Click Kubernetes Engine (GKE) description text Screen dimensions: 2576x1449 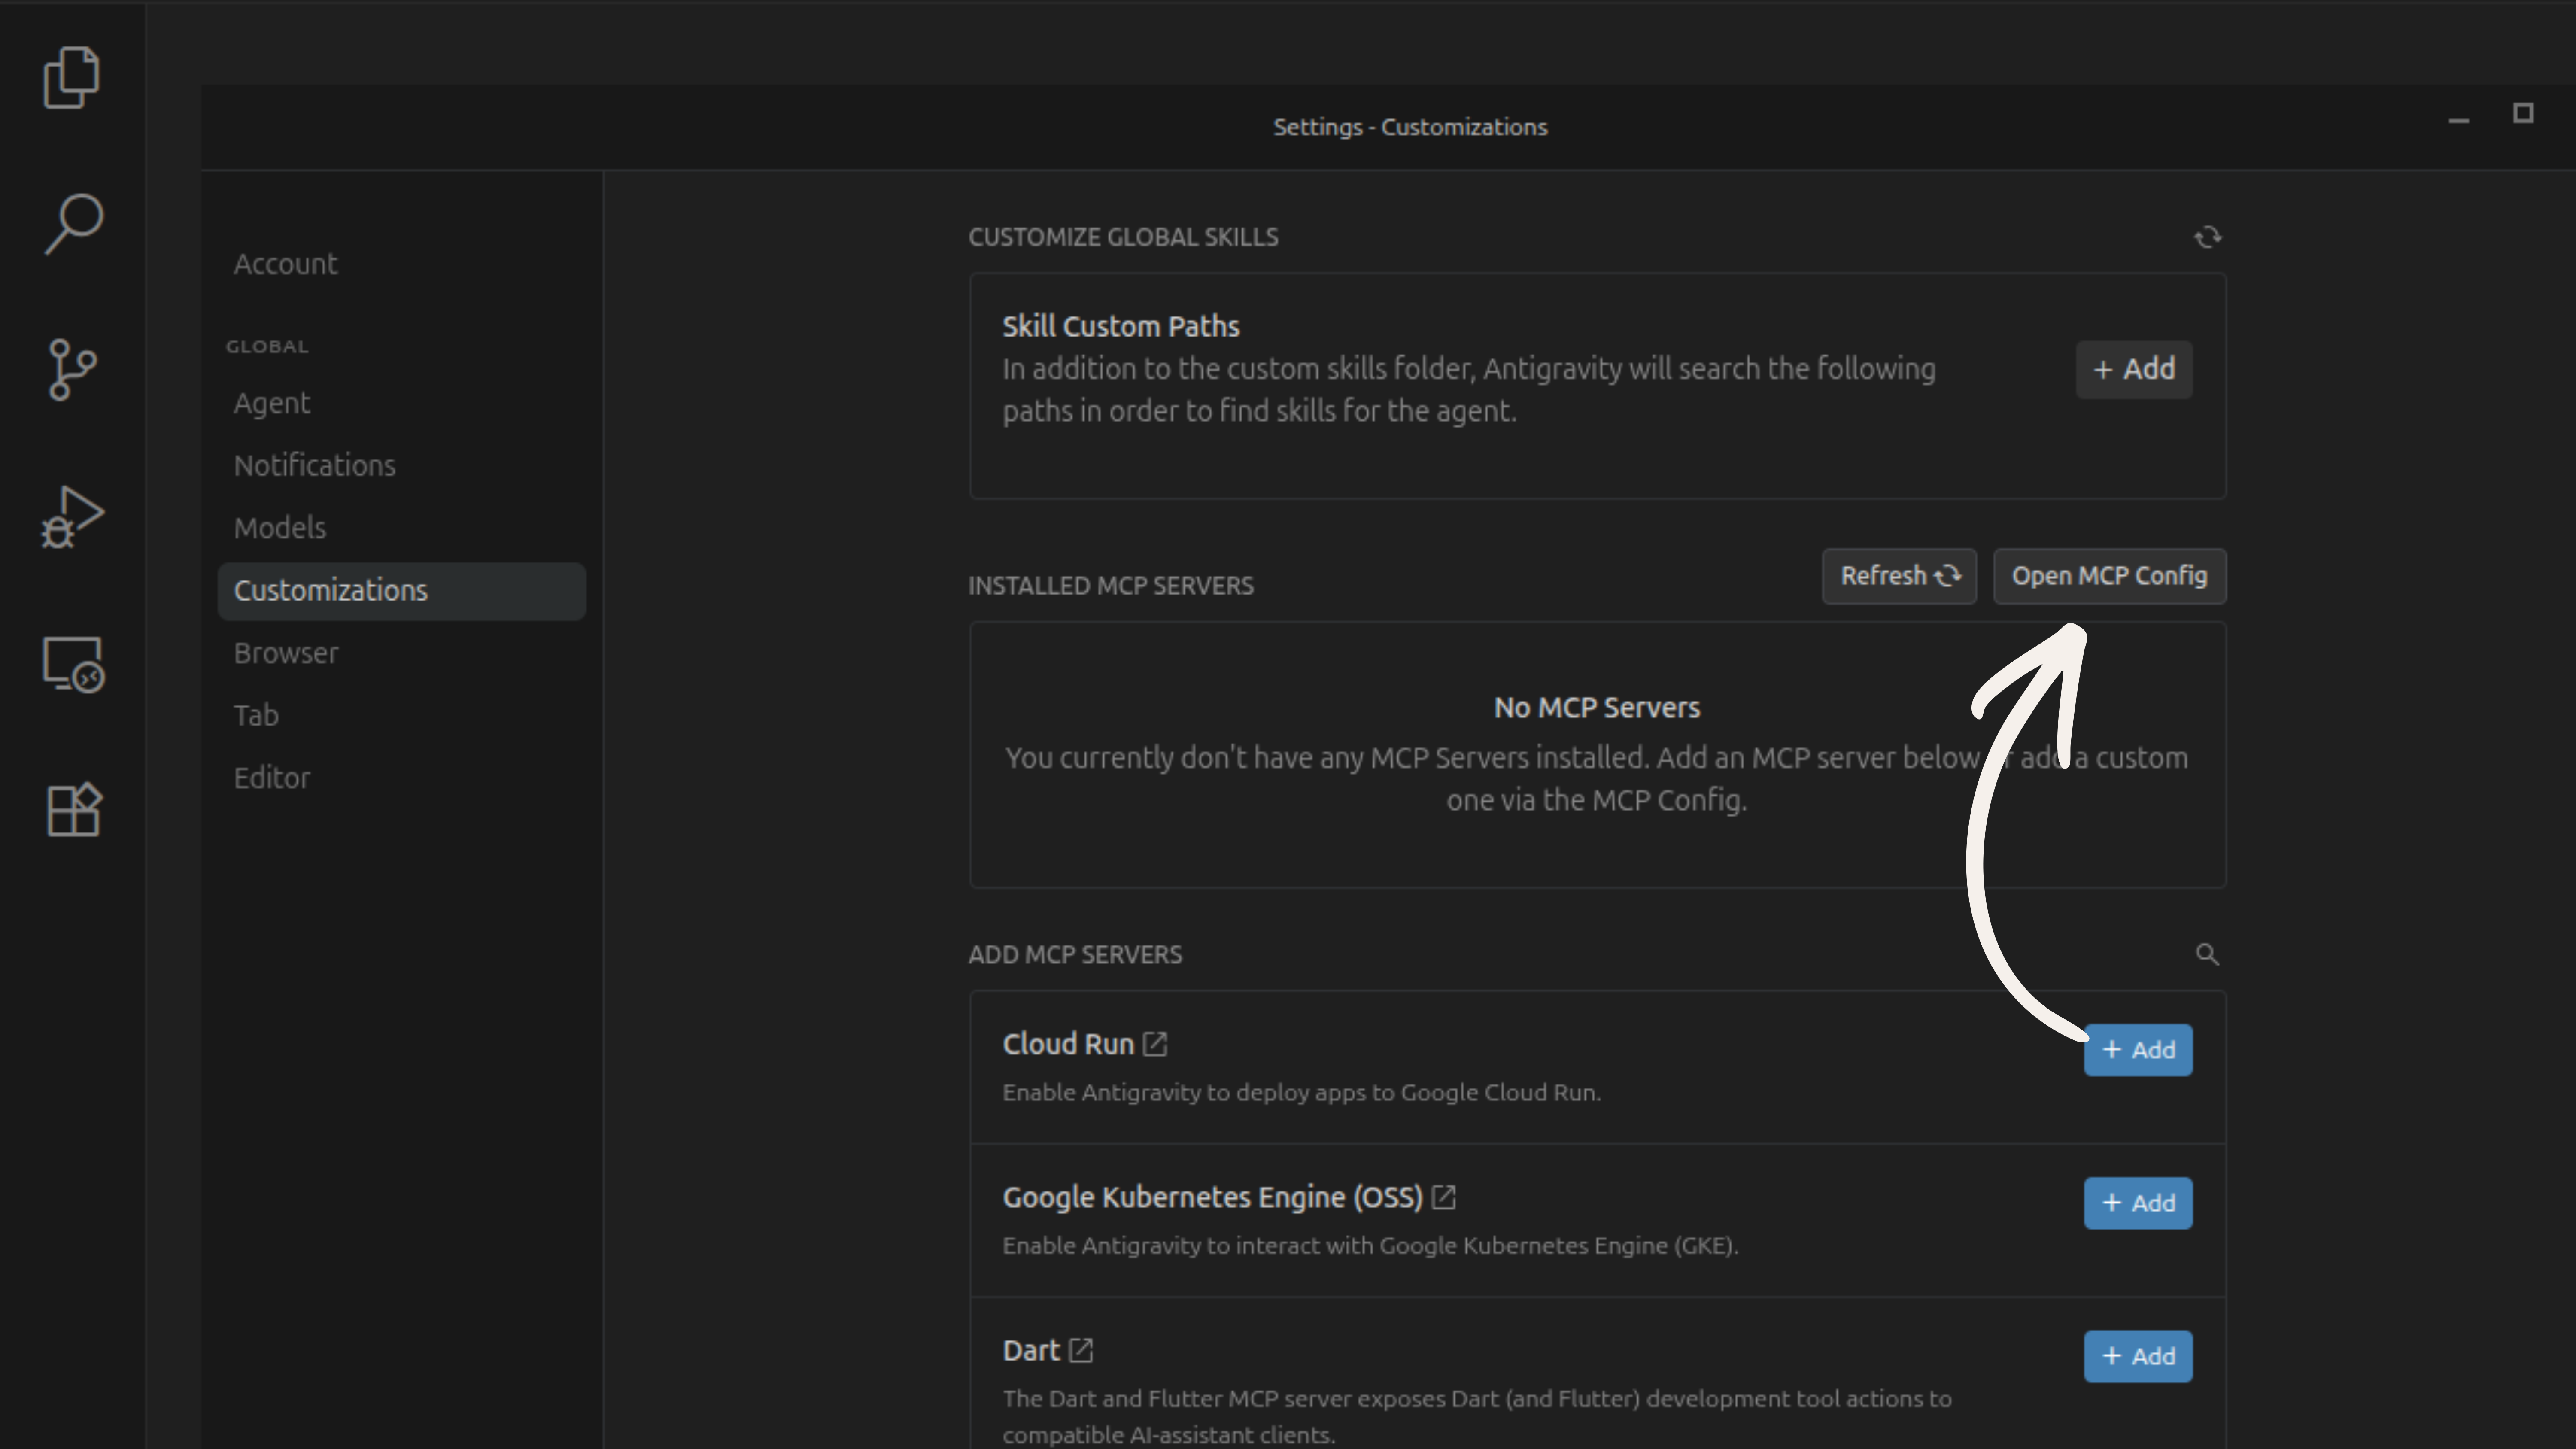pyautogui.click(x=1370, y=1246)
